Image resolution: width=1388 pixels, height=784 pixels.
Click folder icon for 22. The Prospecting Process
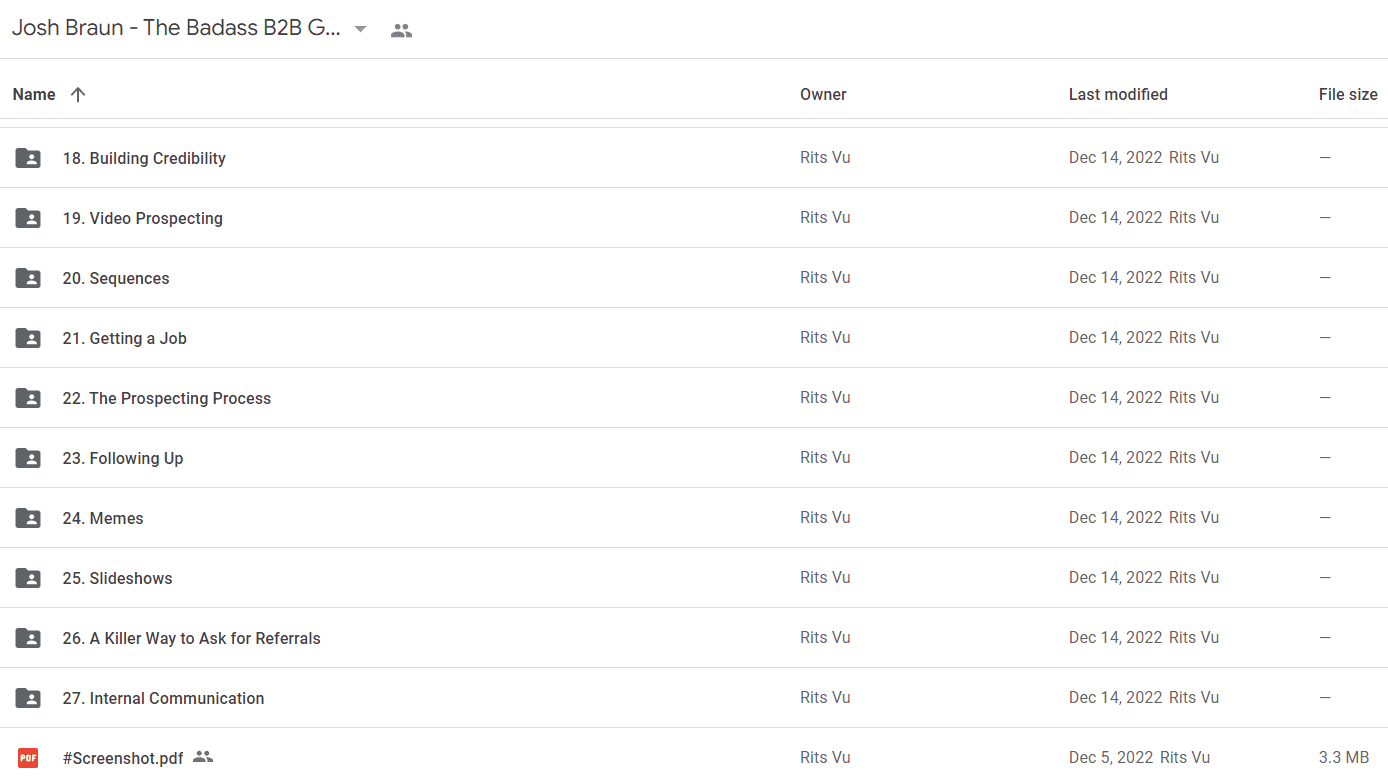tap(28, 398)
